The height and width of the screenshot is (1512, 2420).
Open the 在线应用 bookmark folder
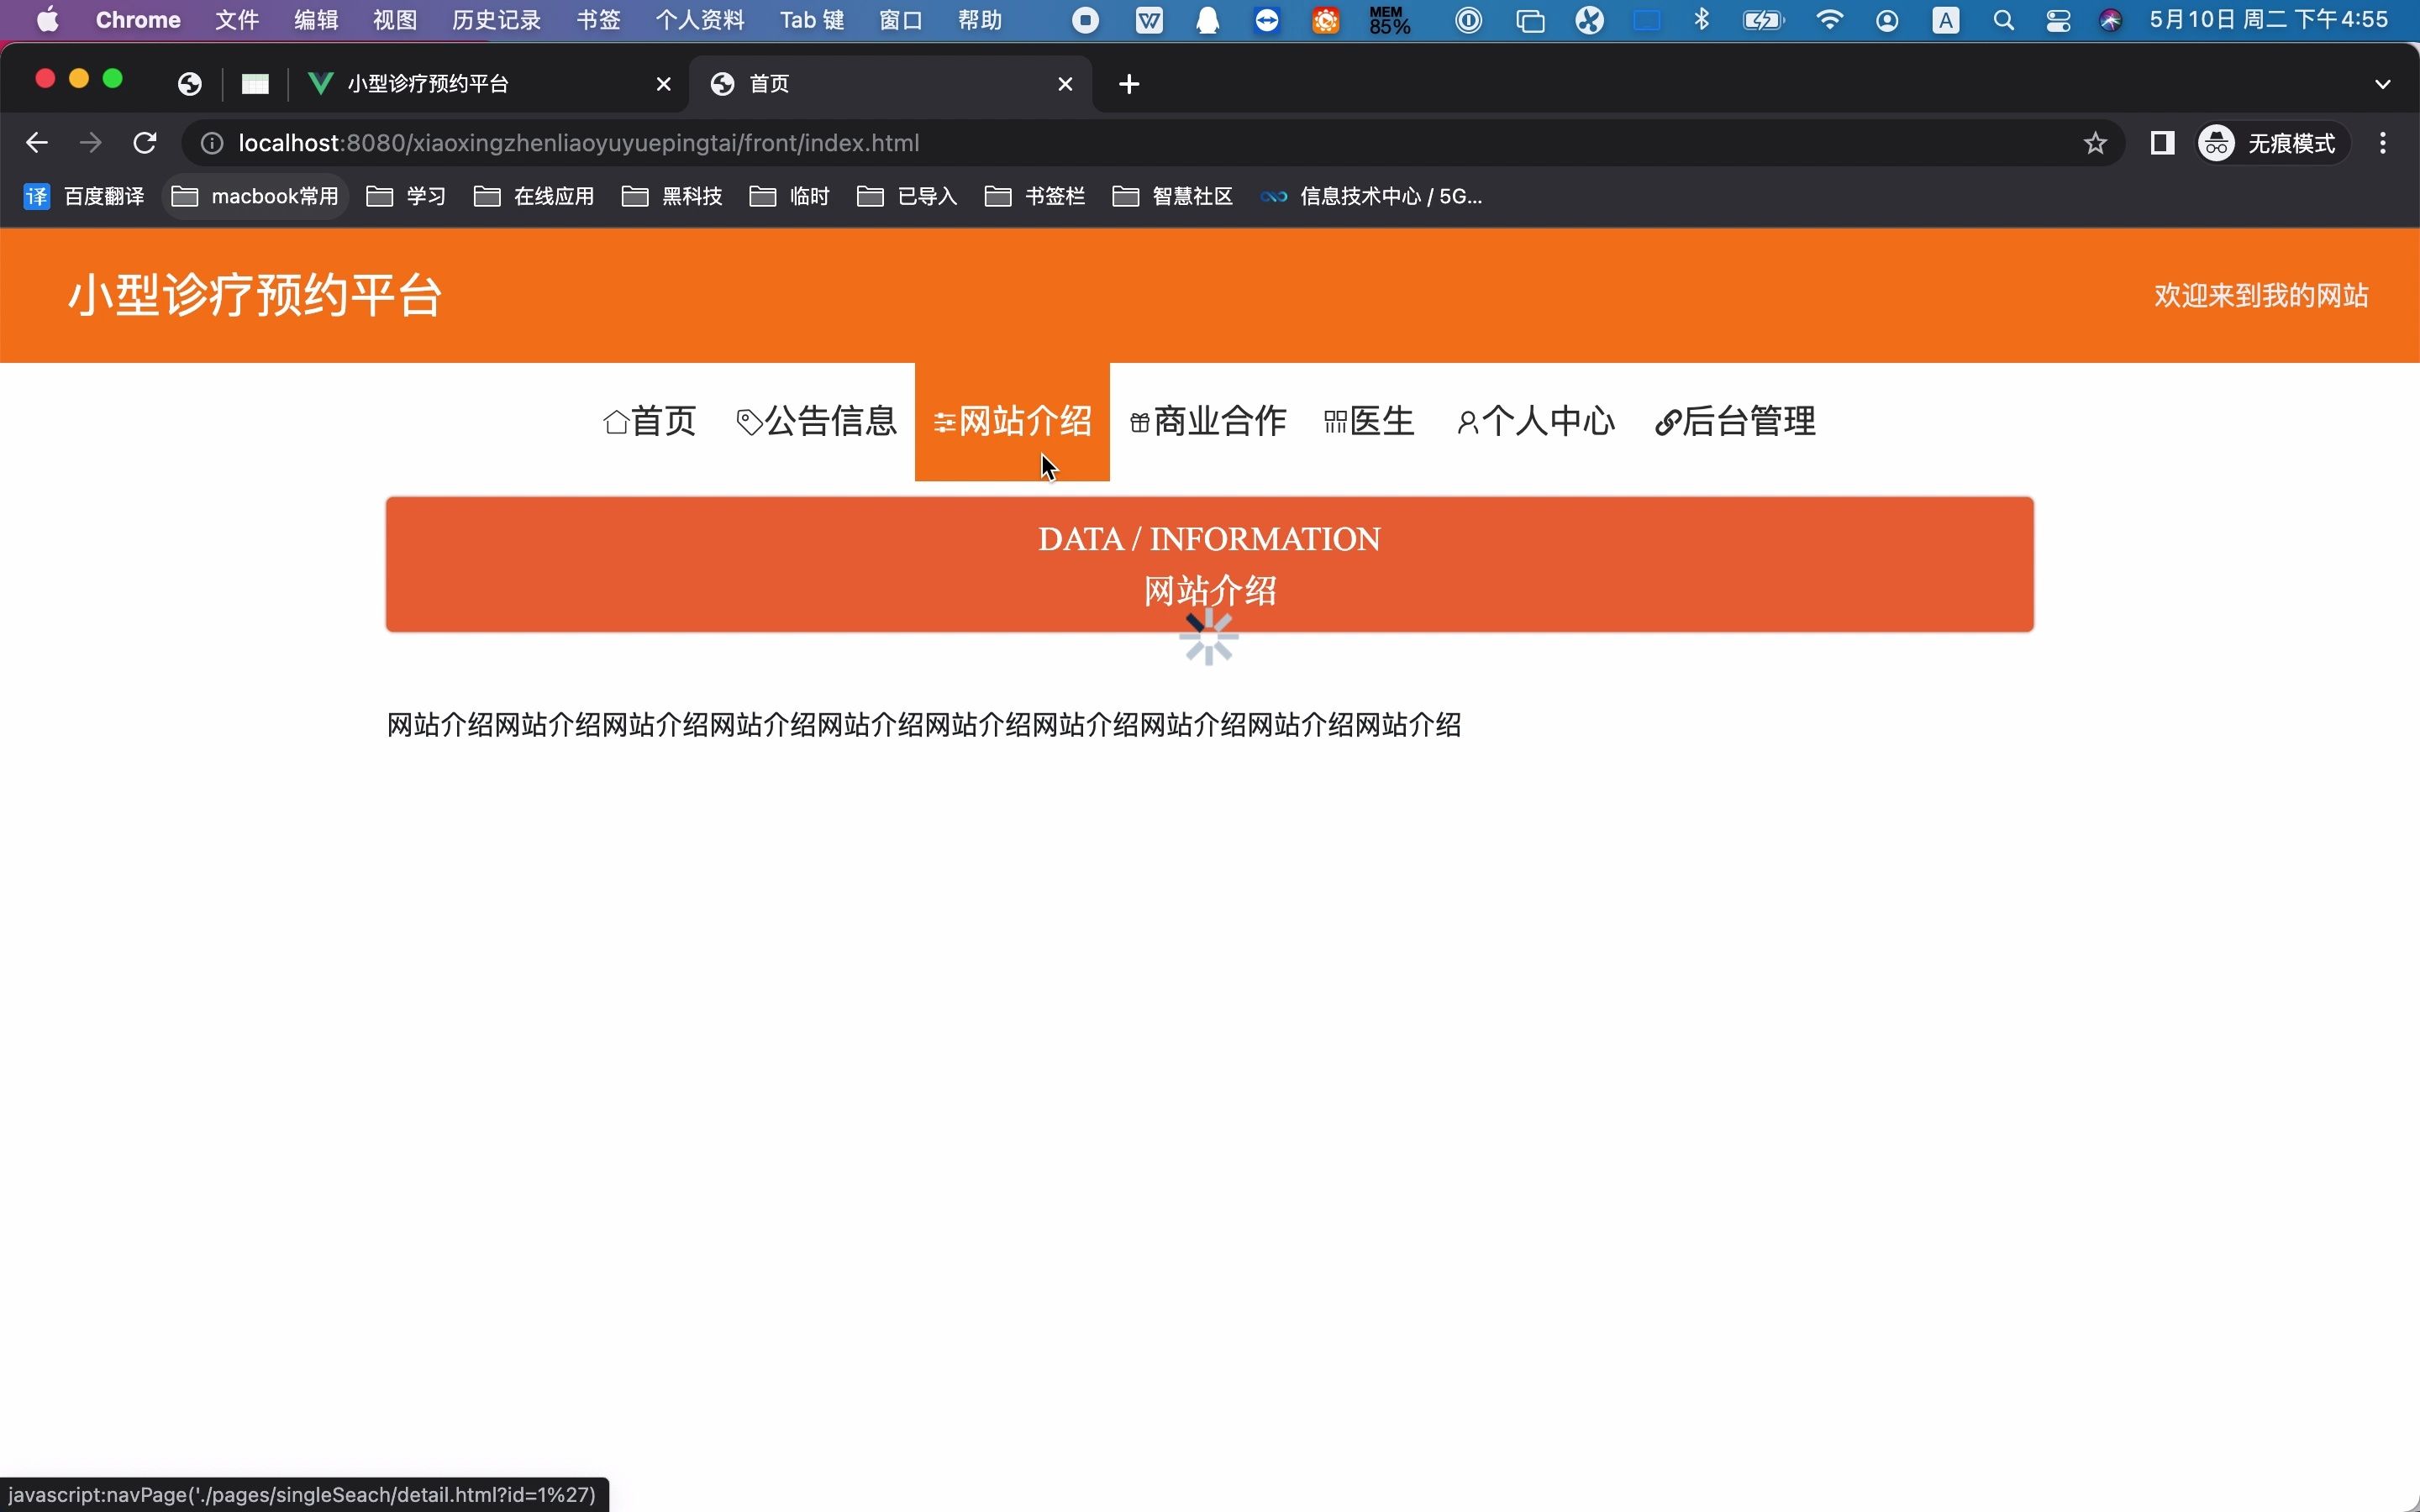click(x=534, y=196)
